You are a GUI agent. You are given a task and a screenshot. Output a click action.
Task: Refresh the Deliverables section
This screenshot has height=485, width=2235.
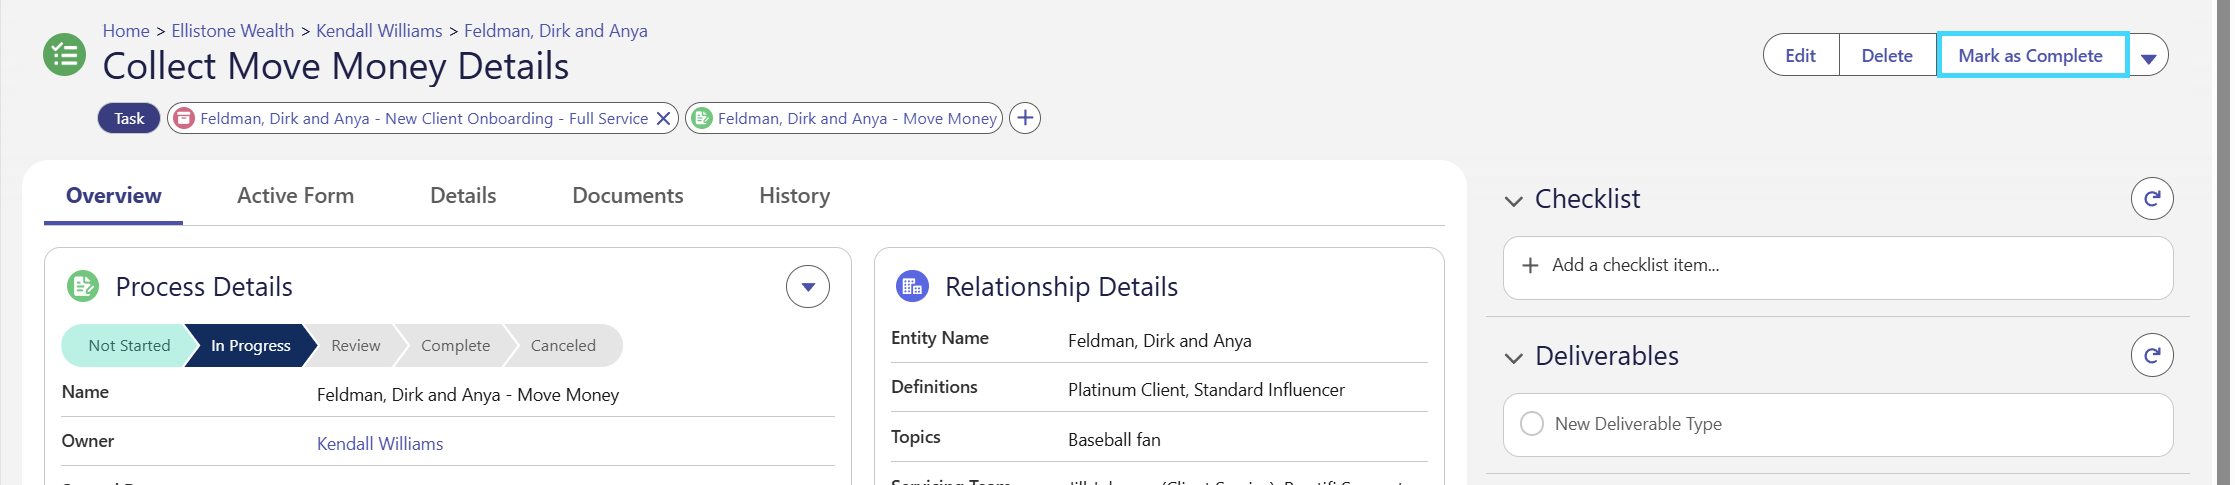tap(2152, 355)
